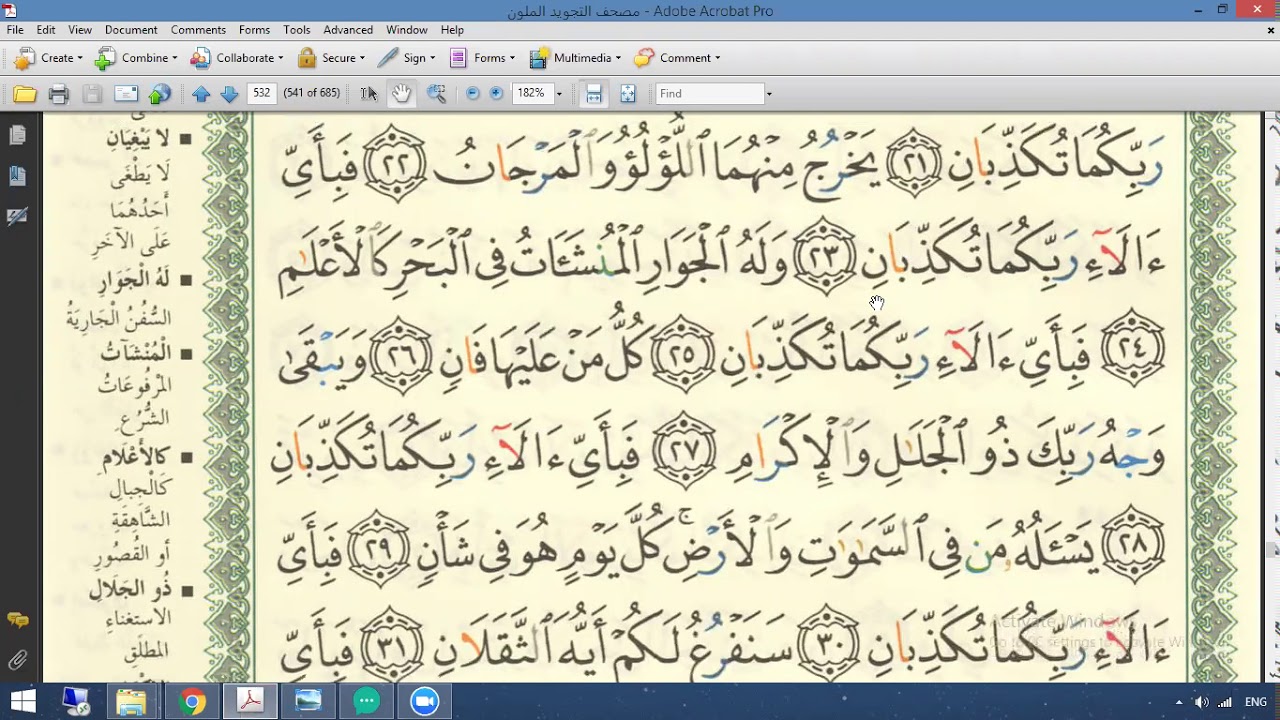The image size is (1280, 720).
Task: Click the volume speaker tray icon
Action: click(1201, 702)
